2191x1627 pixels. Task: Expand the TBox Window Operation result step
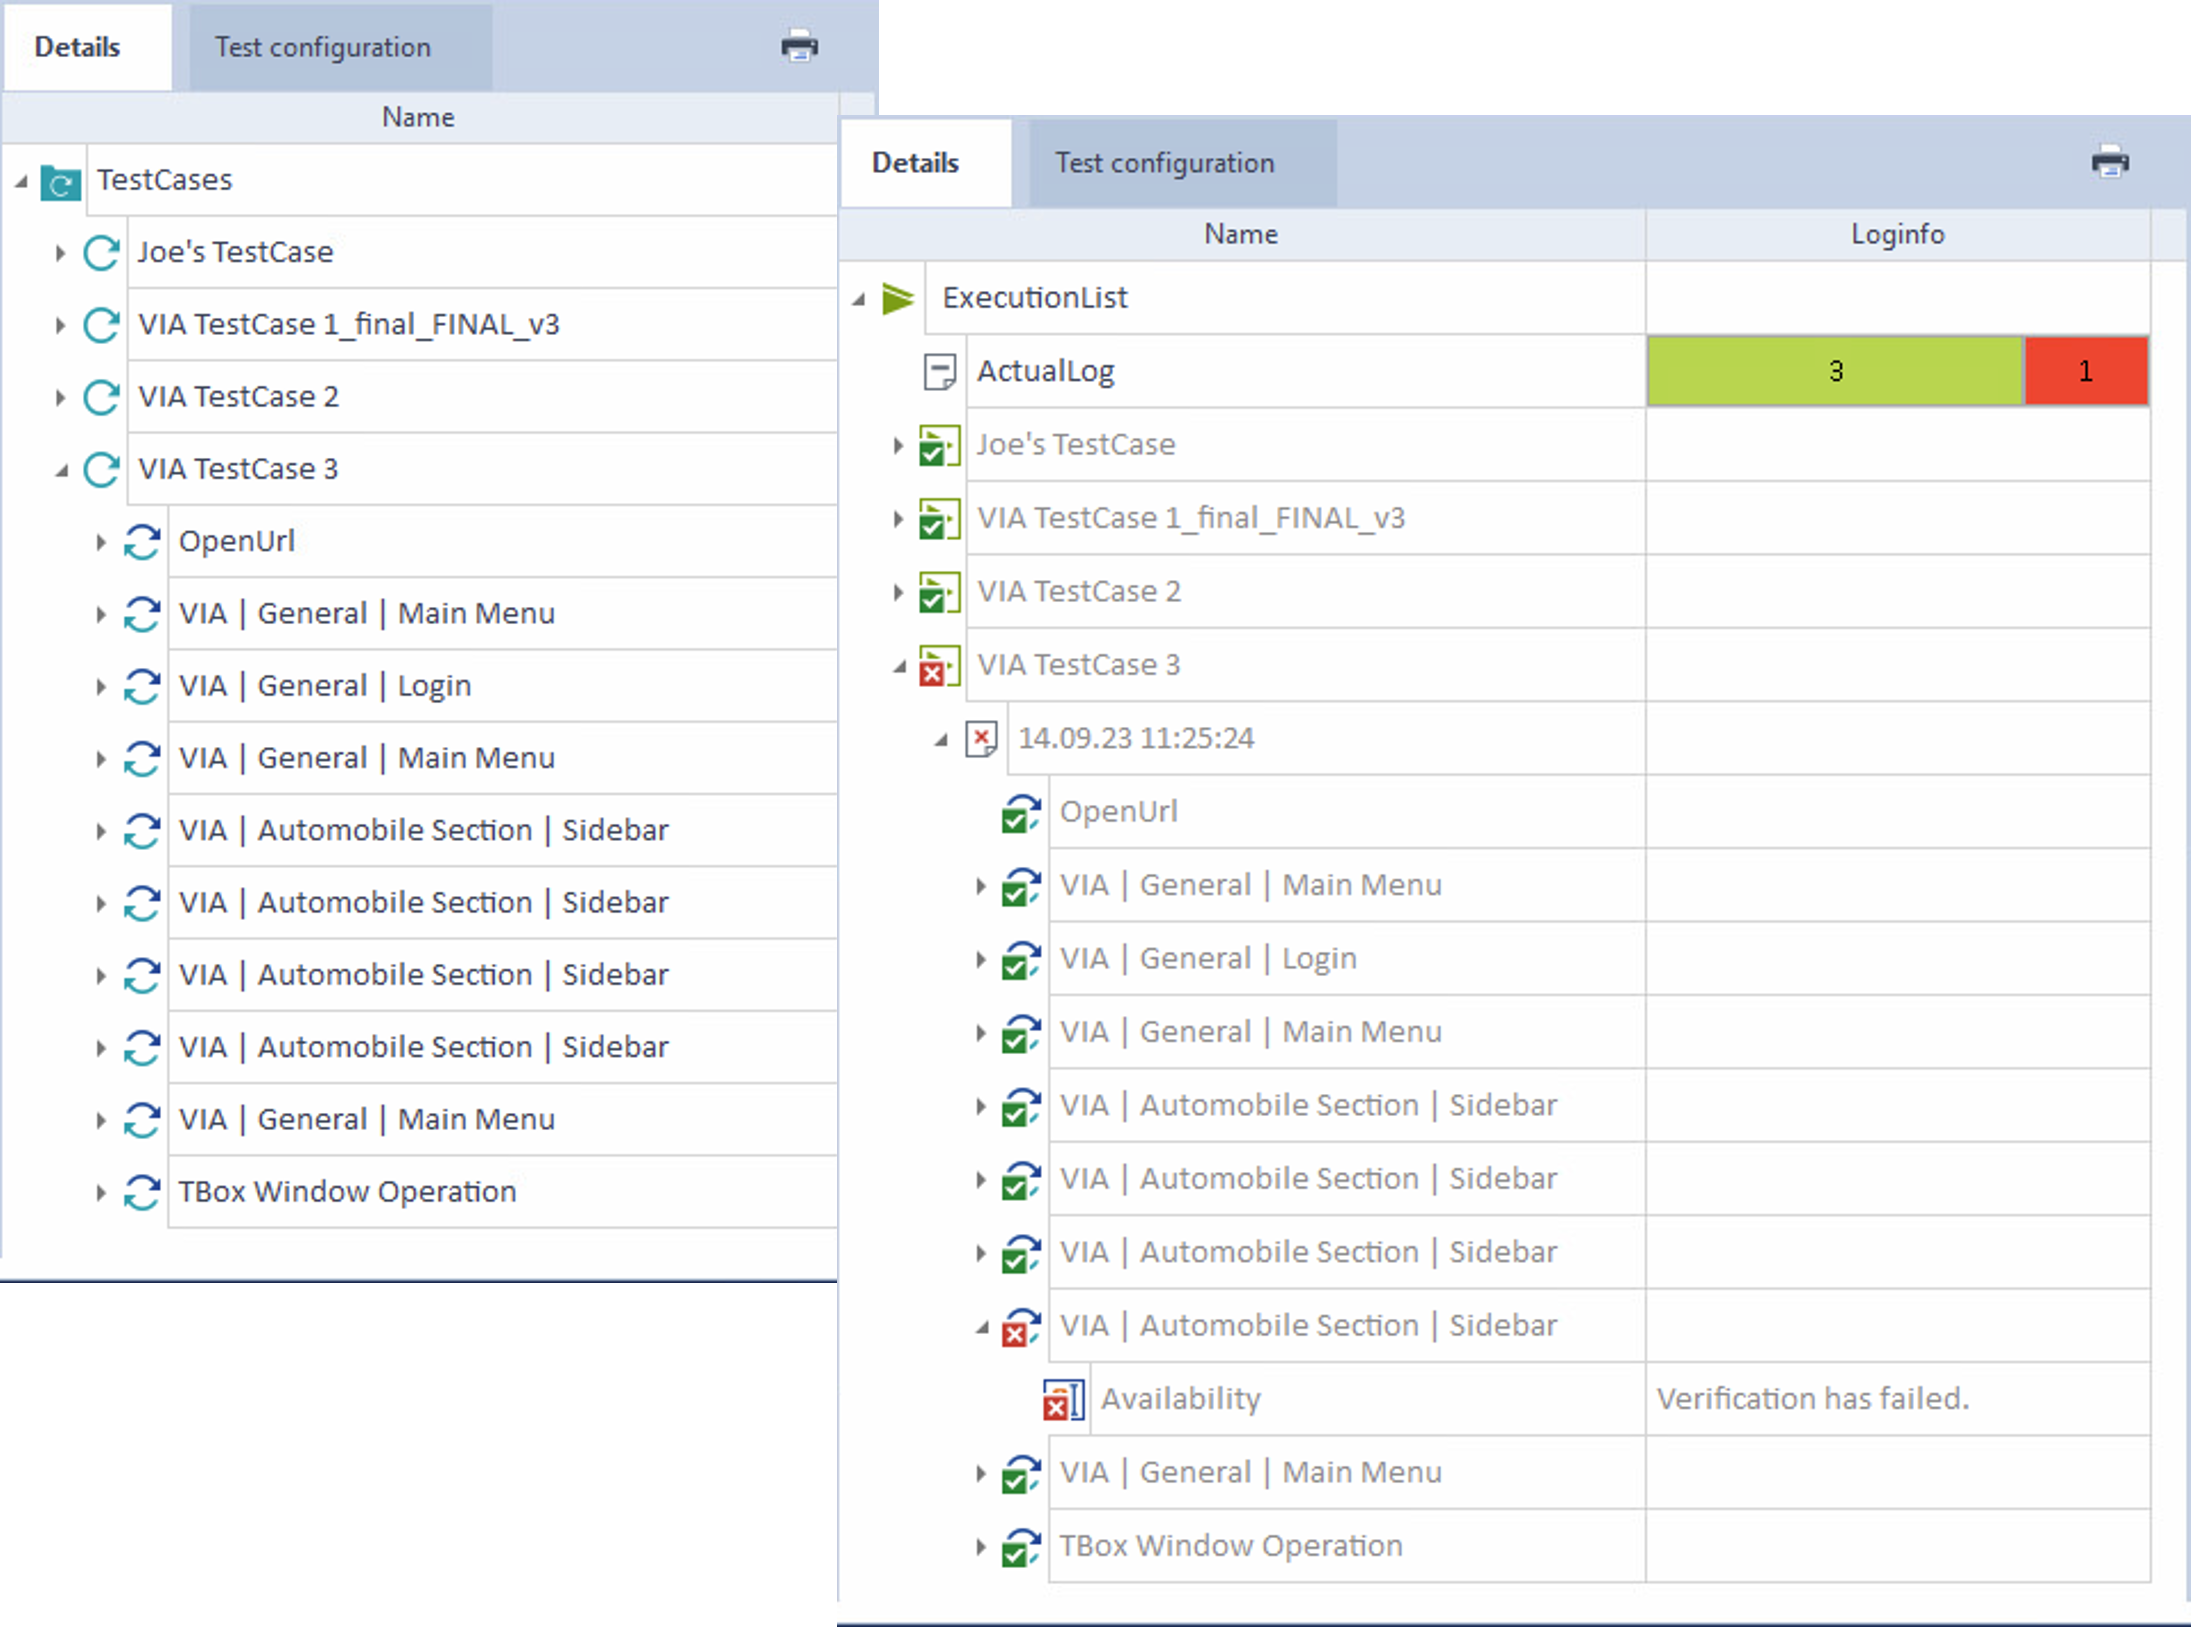click(981, 1547)
